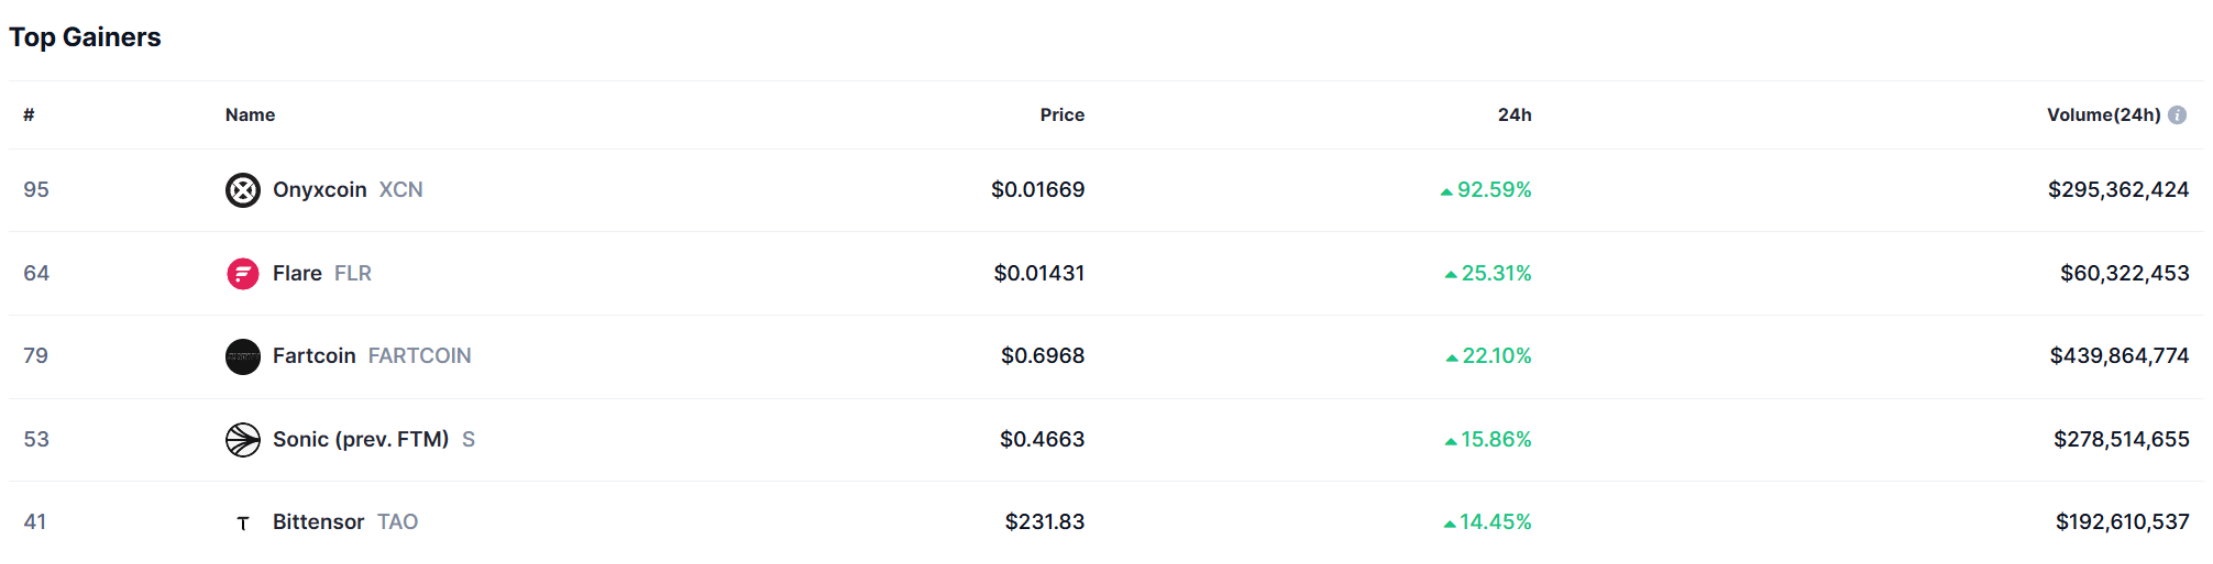Image resolution: width=2213 pixels, height=564 pixels.
Task: Click the # rank column header
Action: [x=29, y=115]
